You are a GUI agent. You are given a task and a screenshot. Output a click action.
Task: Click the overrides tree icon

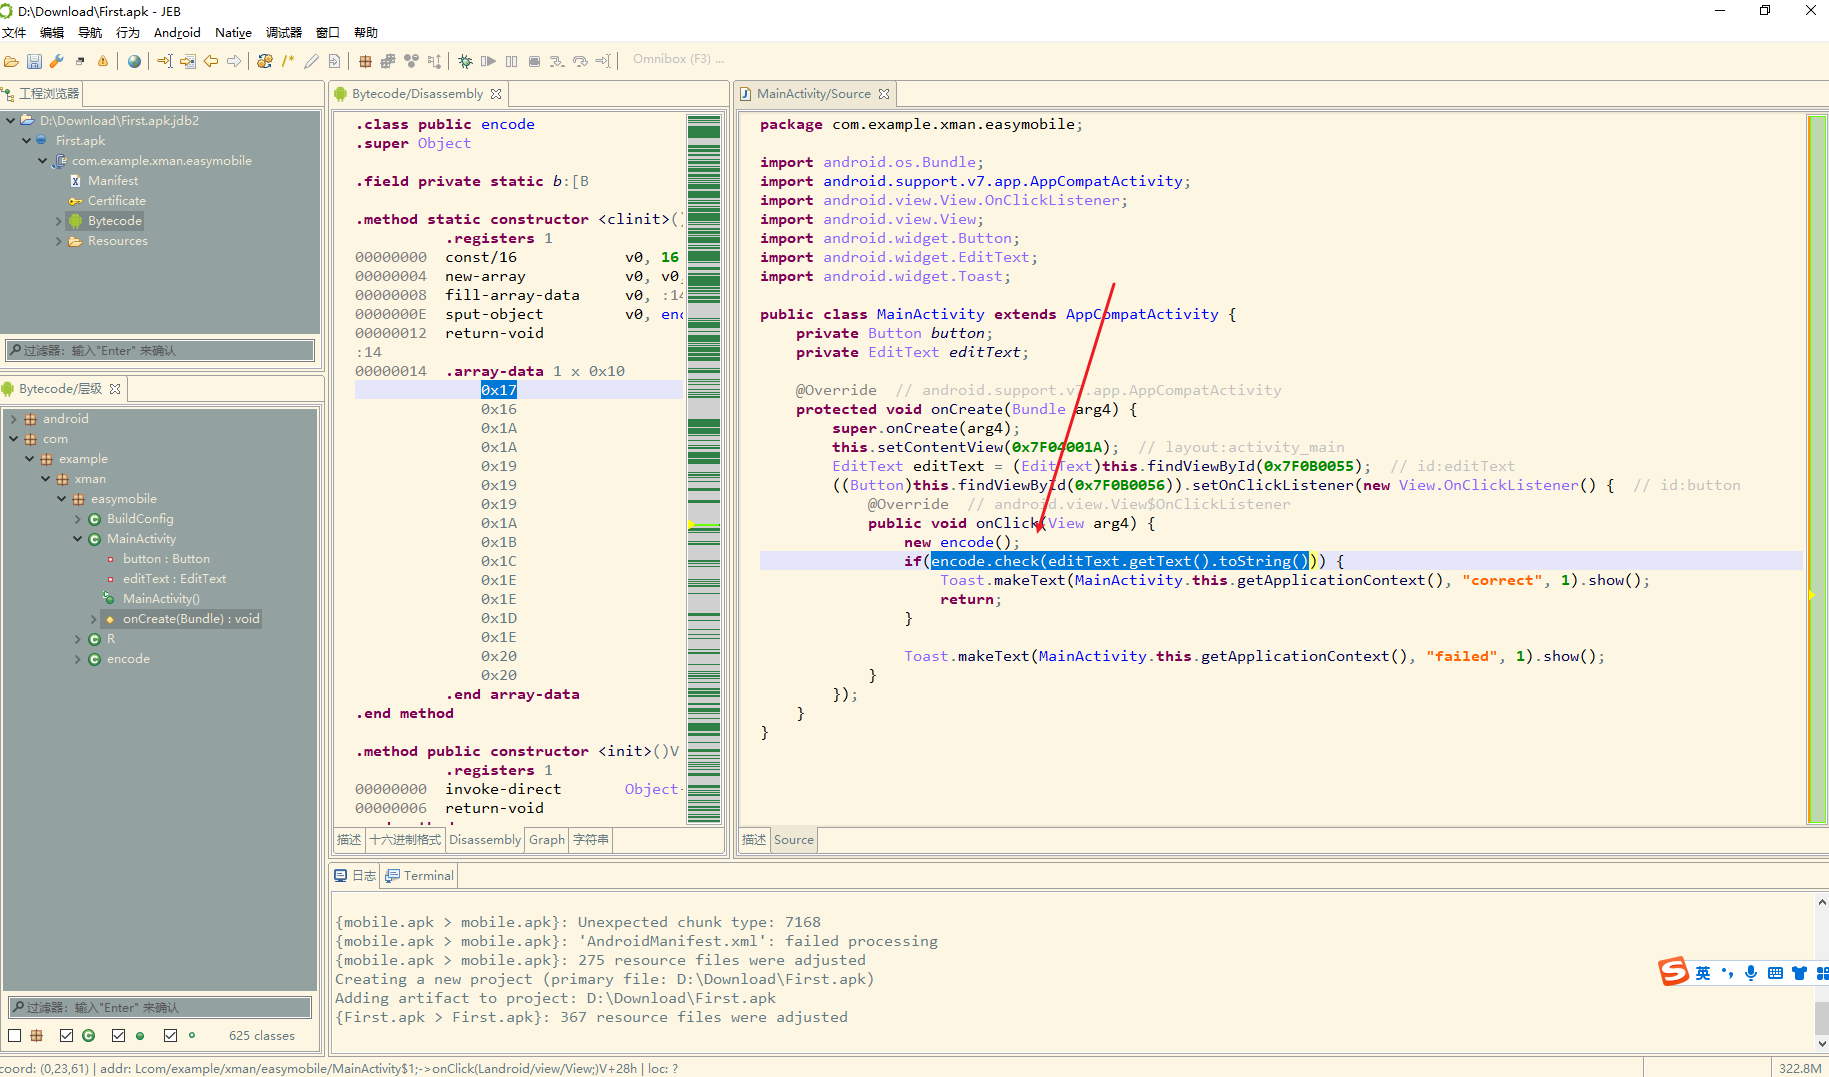(434, 61)
